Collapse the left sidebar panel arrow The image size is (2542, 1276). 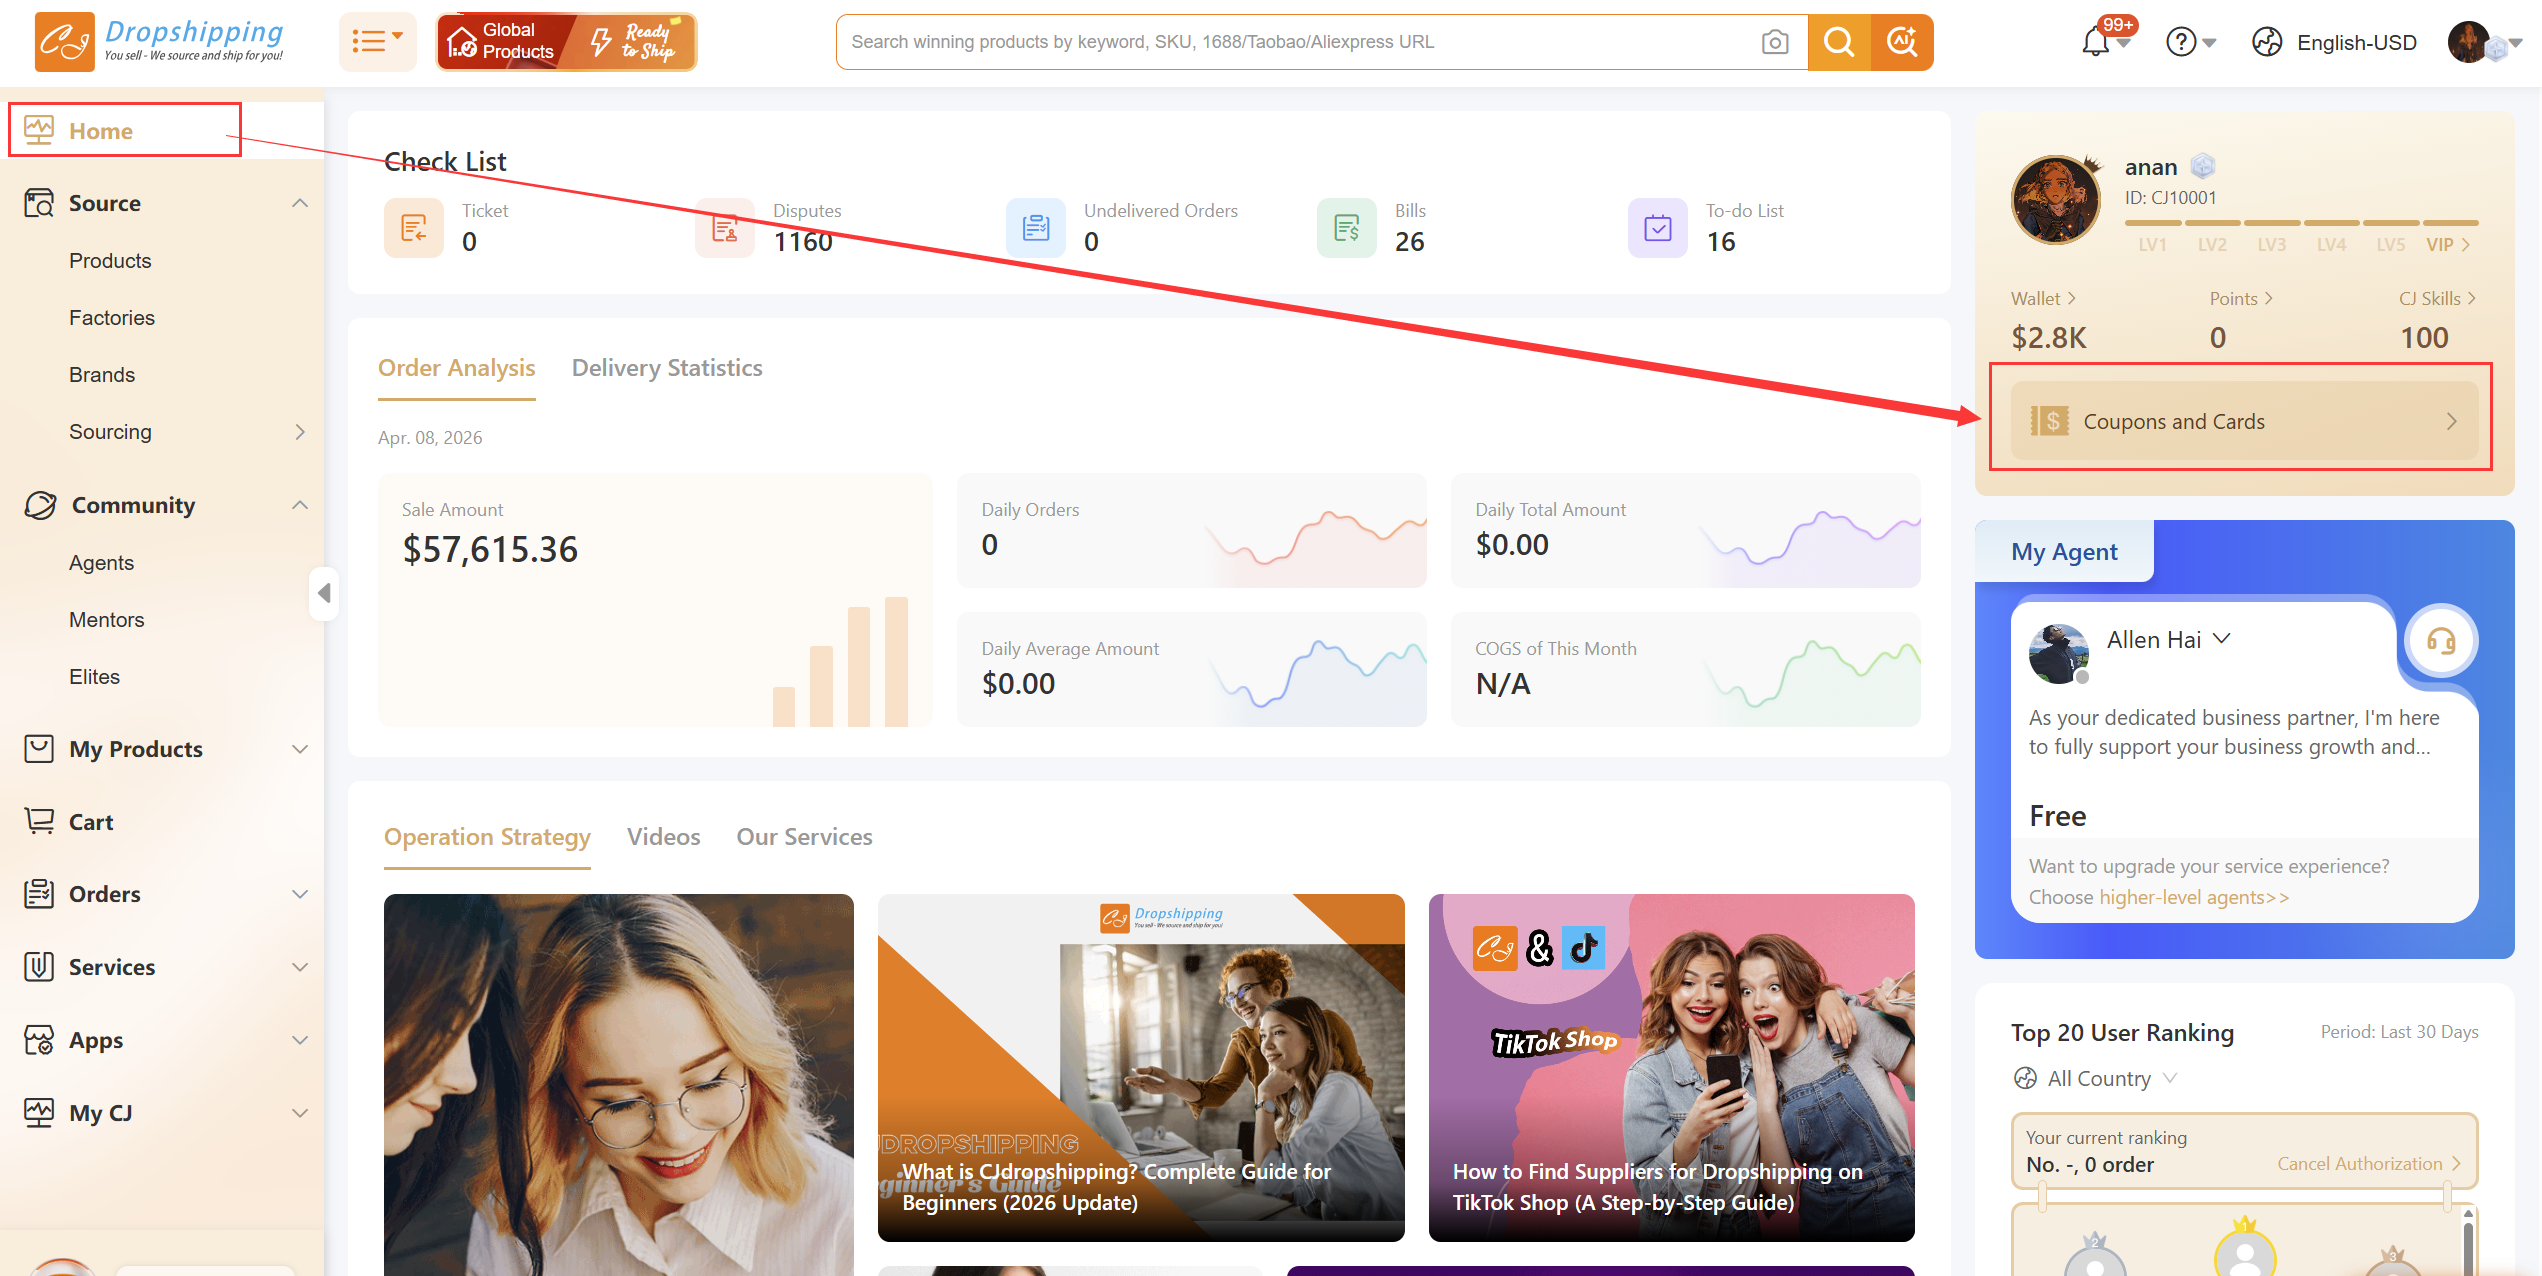pyautogui.click(x=324, y=593)
